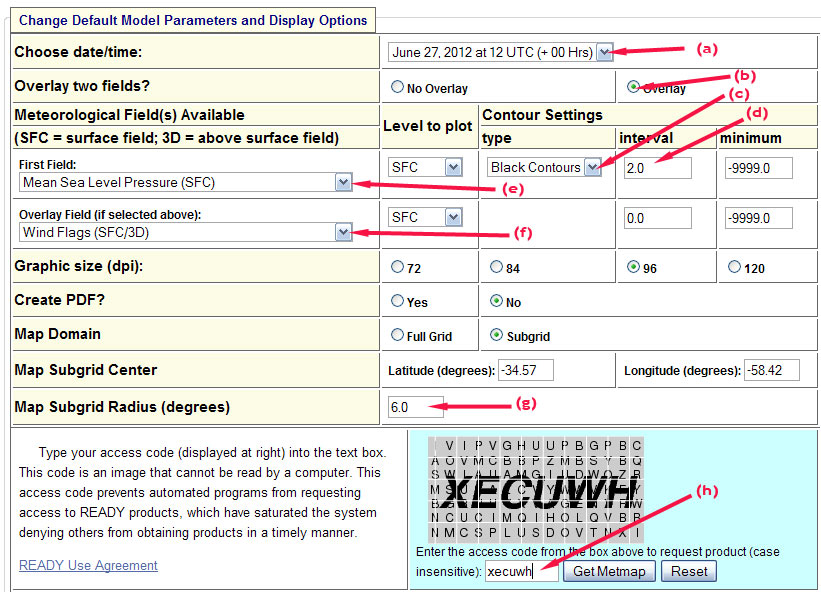Image resolution: width=821 pixels, height=592 pixels.
Task: Select No for Create PDF
Action: point(496,300)
